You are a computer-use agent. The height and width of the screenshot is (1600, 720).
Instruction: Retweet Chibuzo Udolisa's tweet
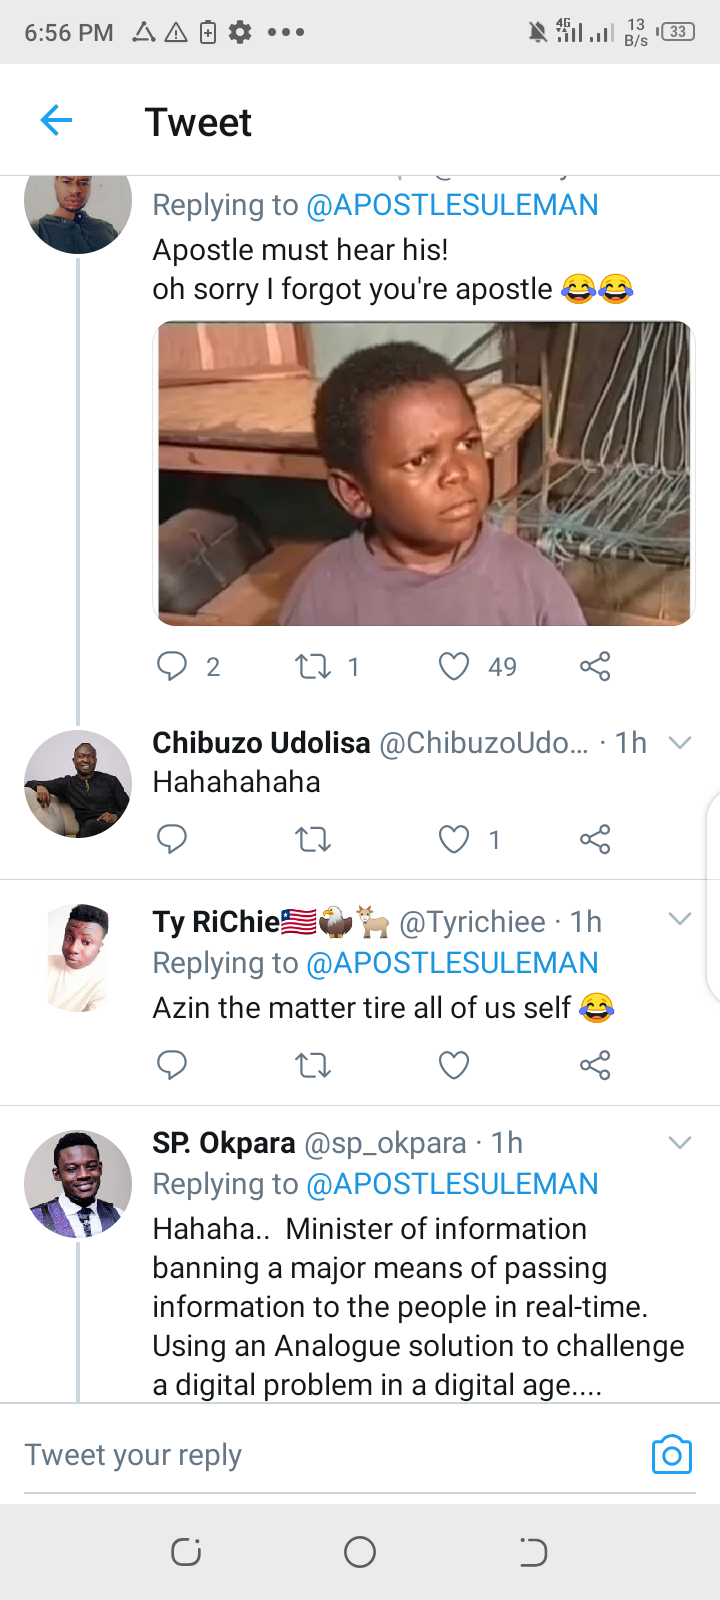313,839
